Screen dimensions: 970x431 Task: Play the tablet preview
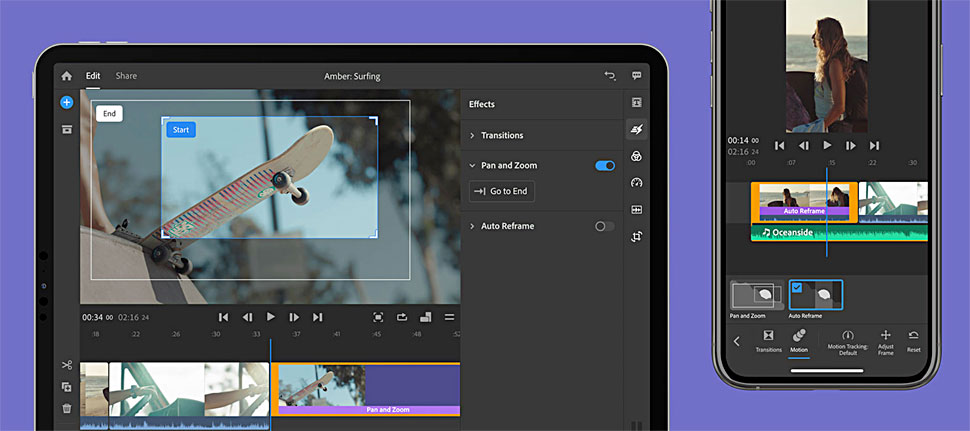click(270, 317)
